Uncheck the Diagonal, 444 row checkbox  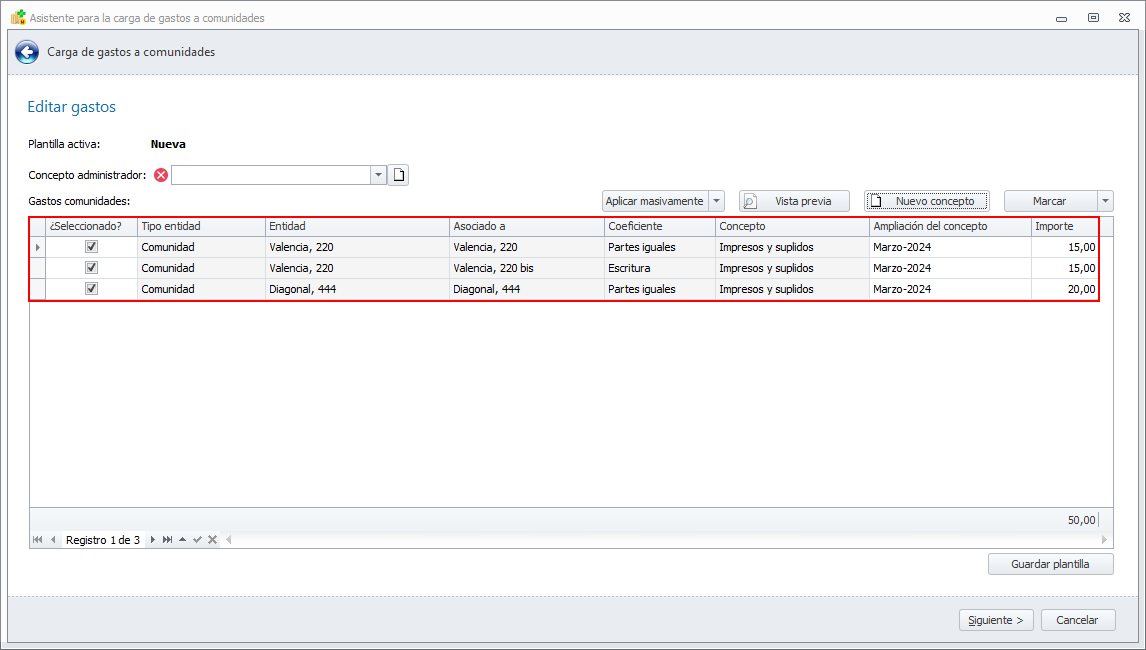(x=91, y=289)
